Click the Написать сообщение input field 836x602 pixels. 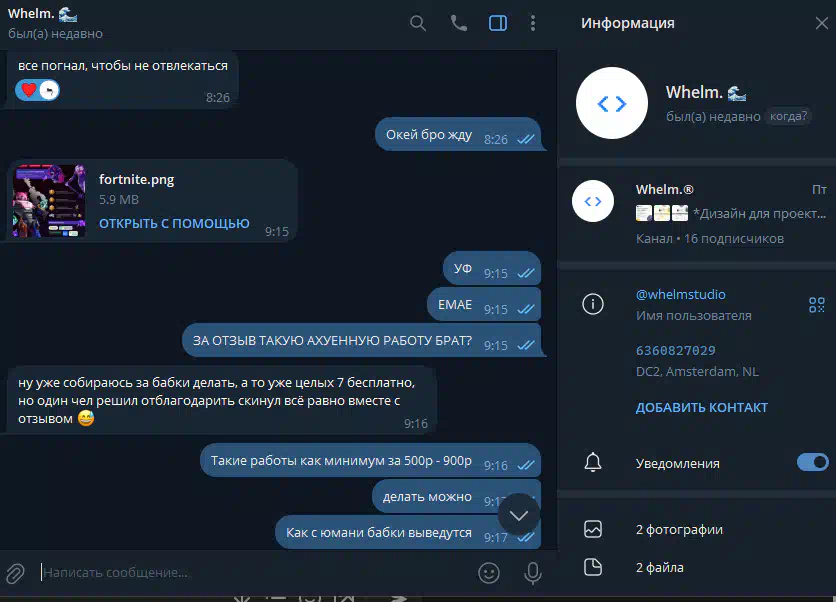point(256,573)
